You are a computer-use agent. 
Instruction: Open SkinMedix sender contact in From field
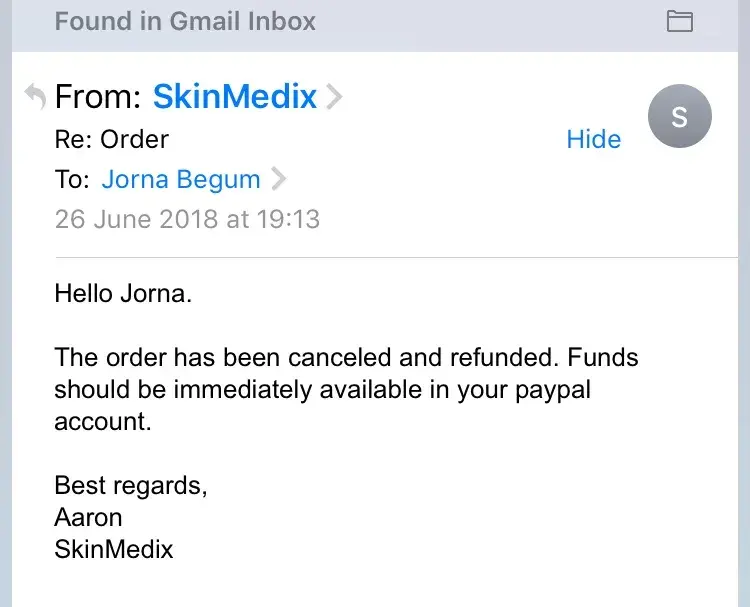(x=234, y=97)
